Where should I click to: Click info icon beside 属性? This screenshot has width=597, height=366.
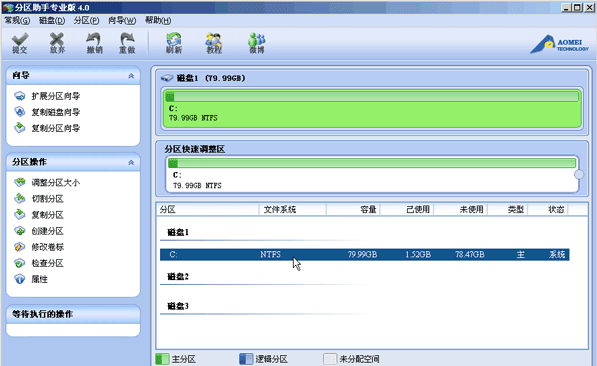19,279
